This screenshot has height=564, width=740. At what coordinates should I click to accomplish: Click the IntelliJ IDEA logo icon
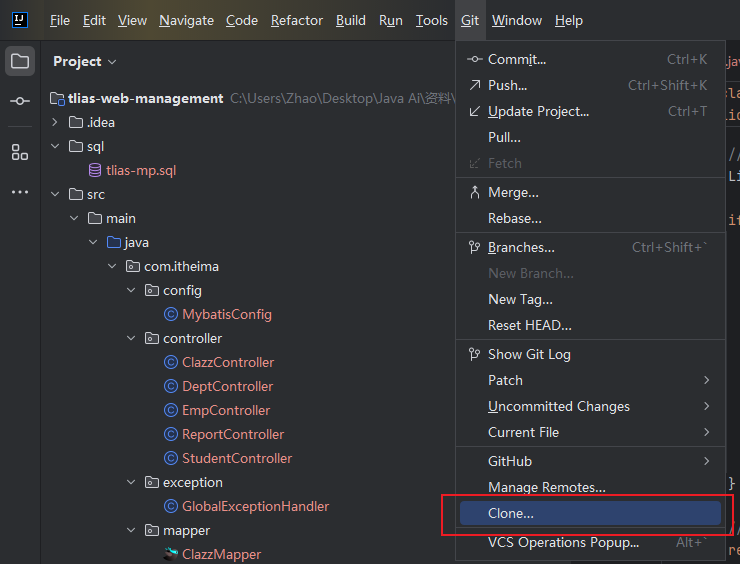(x=20, y=20)
